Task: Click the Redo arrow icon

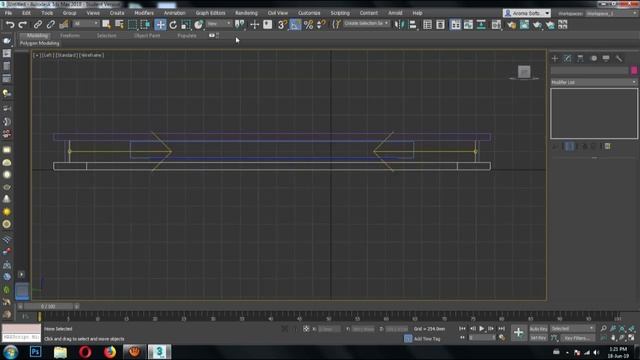Action: 23,24
